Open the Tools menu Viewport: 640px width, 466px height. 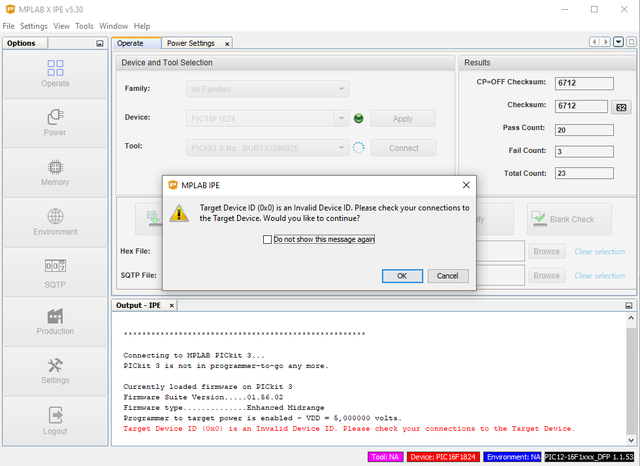coord(84,26)
